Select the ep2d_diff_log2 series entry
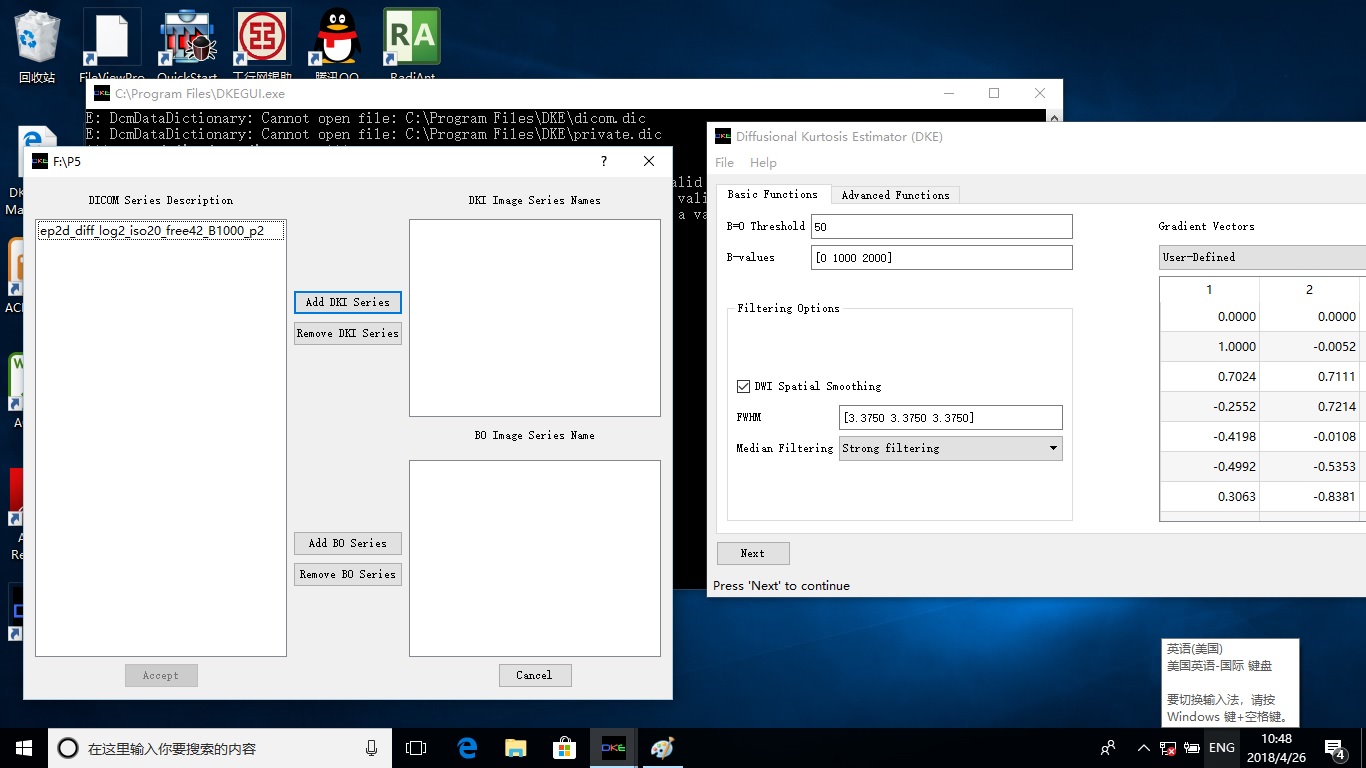This screenshot has width=1366, height=768. [152, 231]
